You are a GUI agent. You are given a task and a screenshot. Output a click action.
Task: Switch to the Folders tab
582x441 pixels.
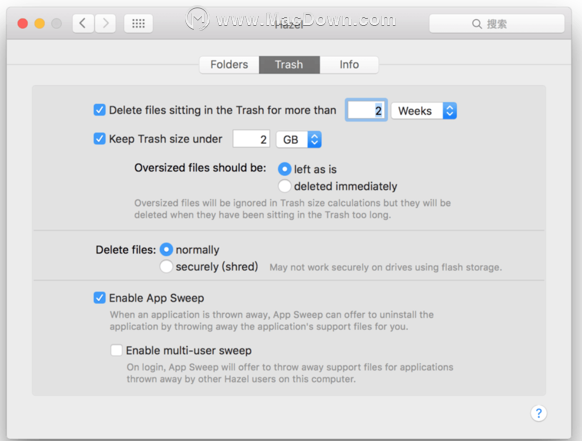tap(229, 65)
